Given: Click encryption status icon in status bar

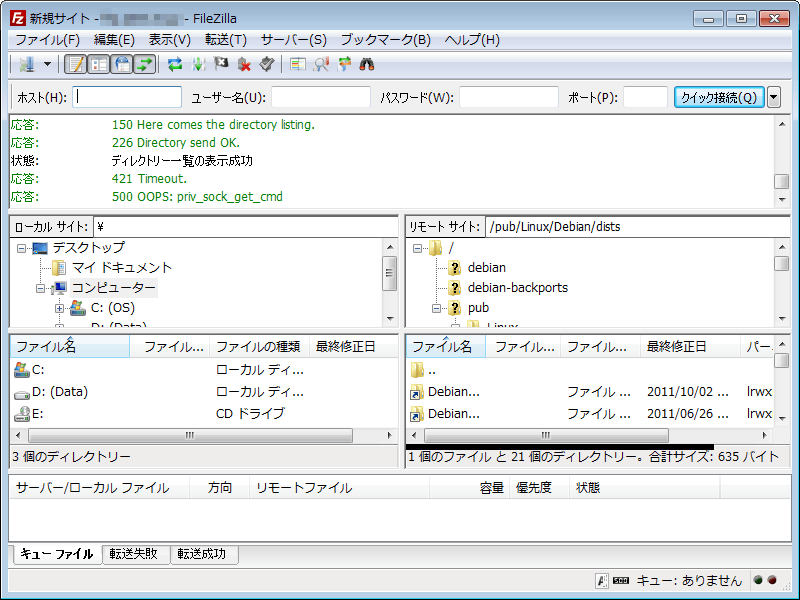Looking at the screenshot, I should point(602,580).
